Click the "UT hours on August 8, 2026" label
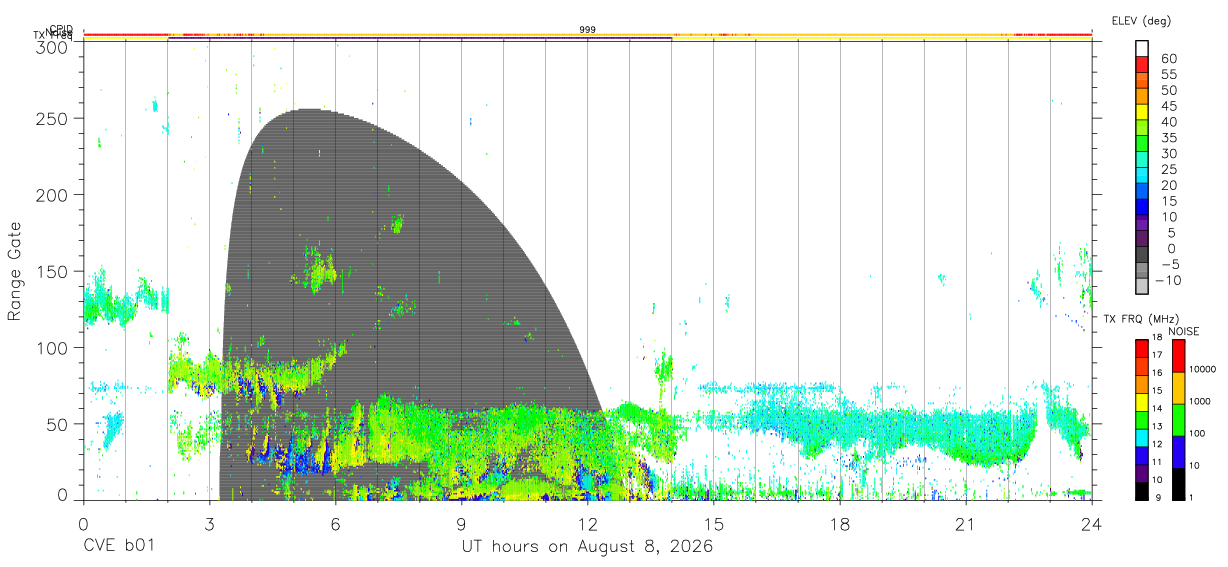The image size is (1228, 567). (x=587, y=547)
